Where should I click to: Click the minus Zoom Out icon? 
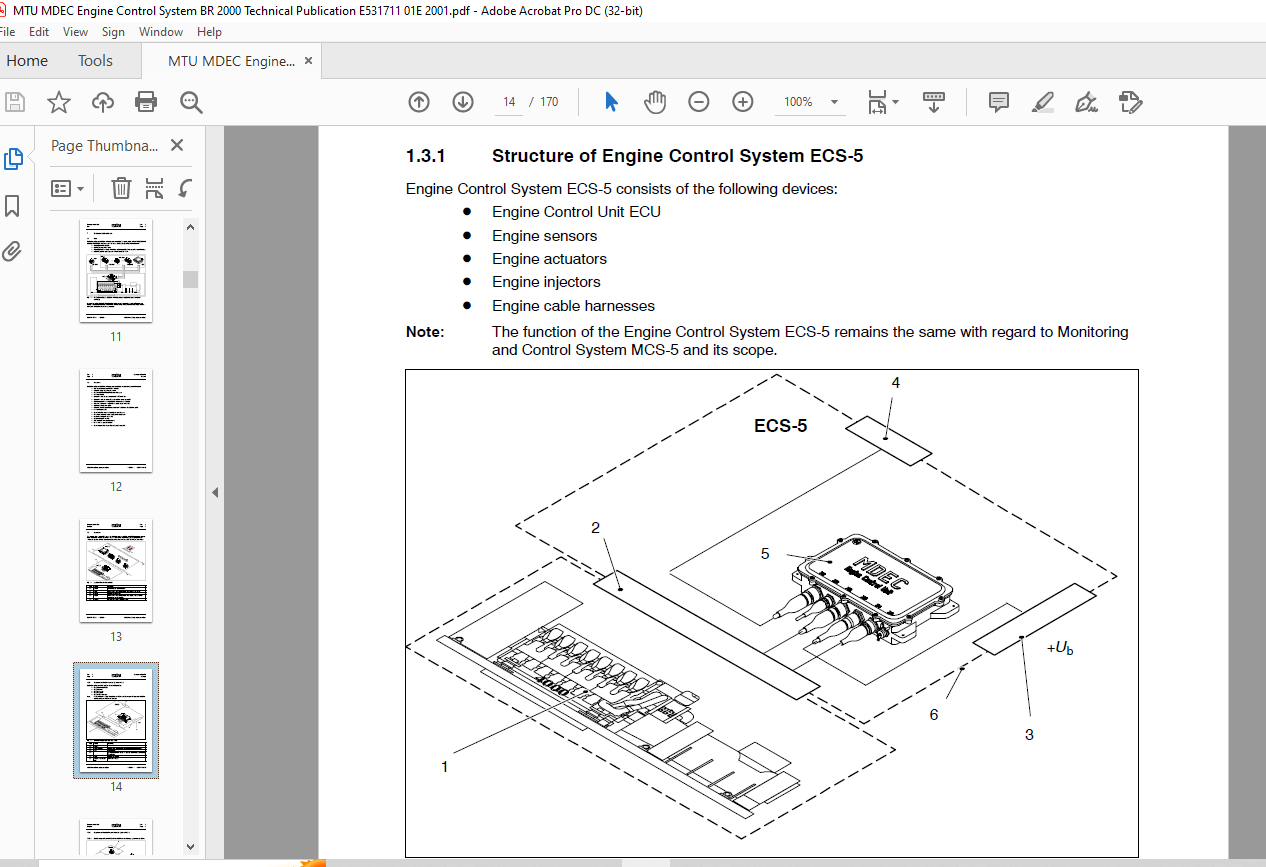click(699, 102)
